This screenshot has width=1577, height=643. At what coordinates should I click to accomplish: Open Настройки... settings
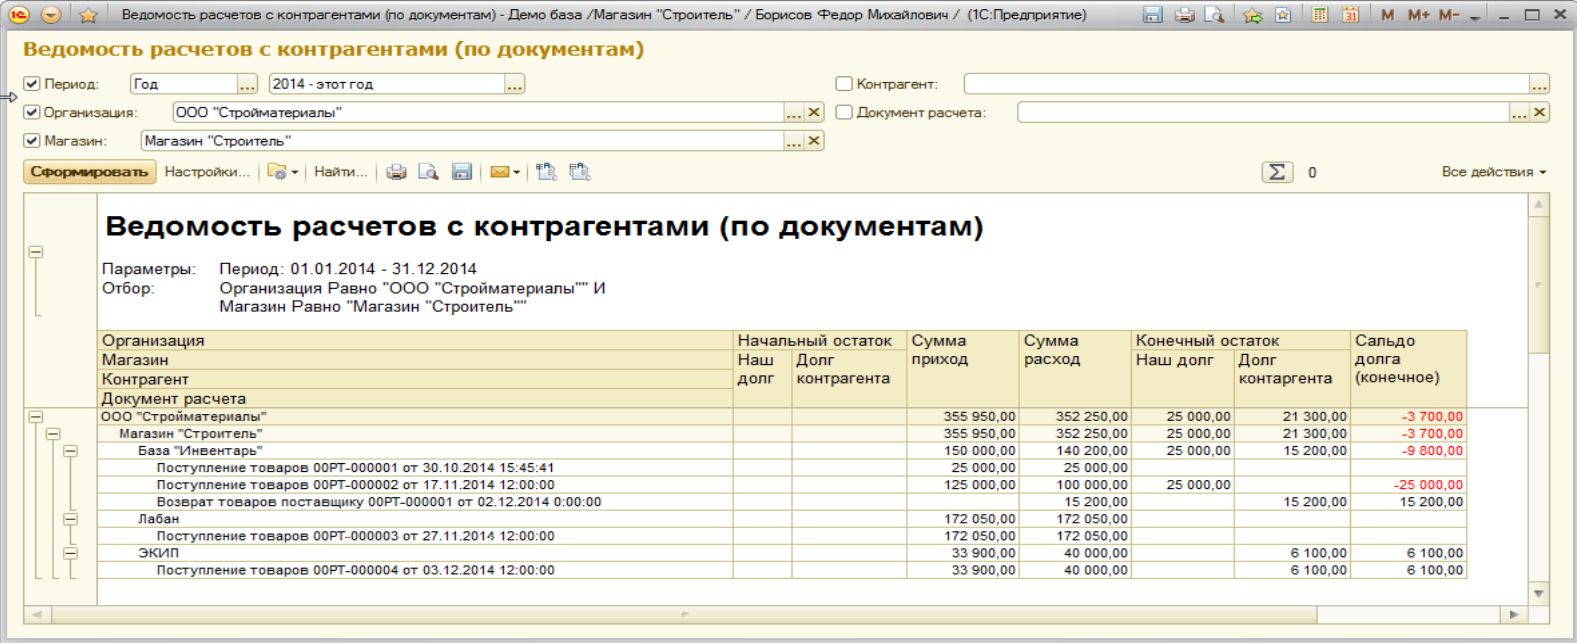[207, 172]
